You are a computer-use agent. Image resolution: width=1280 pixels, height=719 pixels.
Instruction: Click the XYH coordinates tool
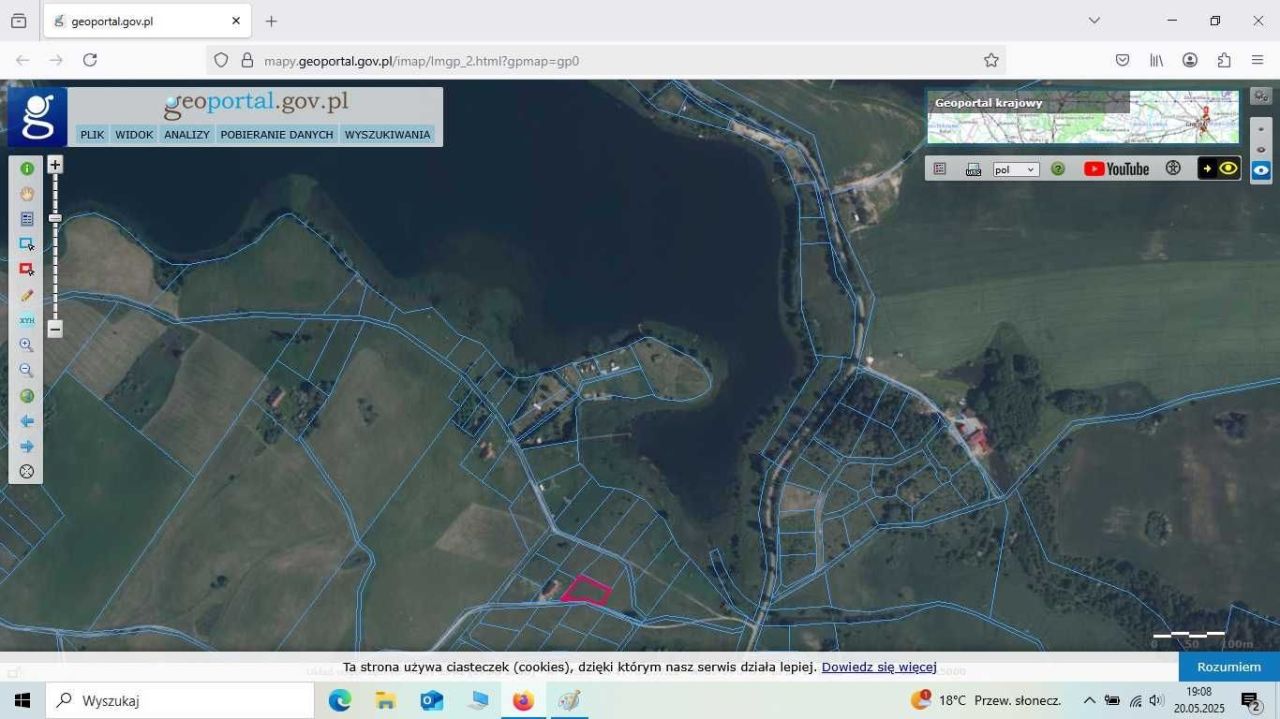(x=27, y=320)
